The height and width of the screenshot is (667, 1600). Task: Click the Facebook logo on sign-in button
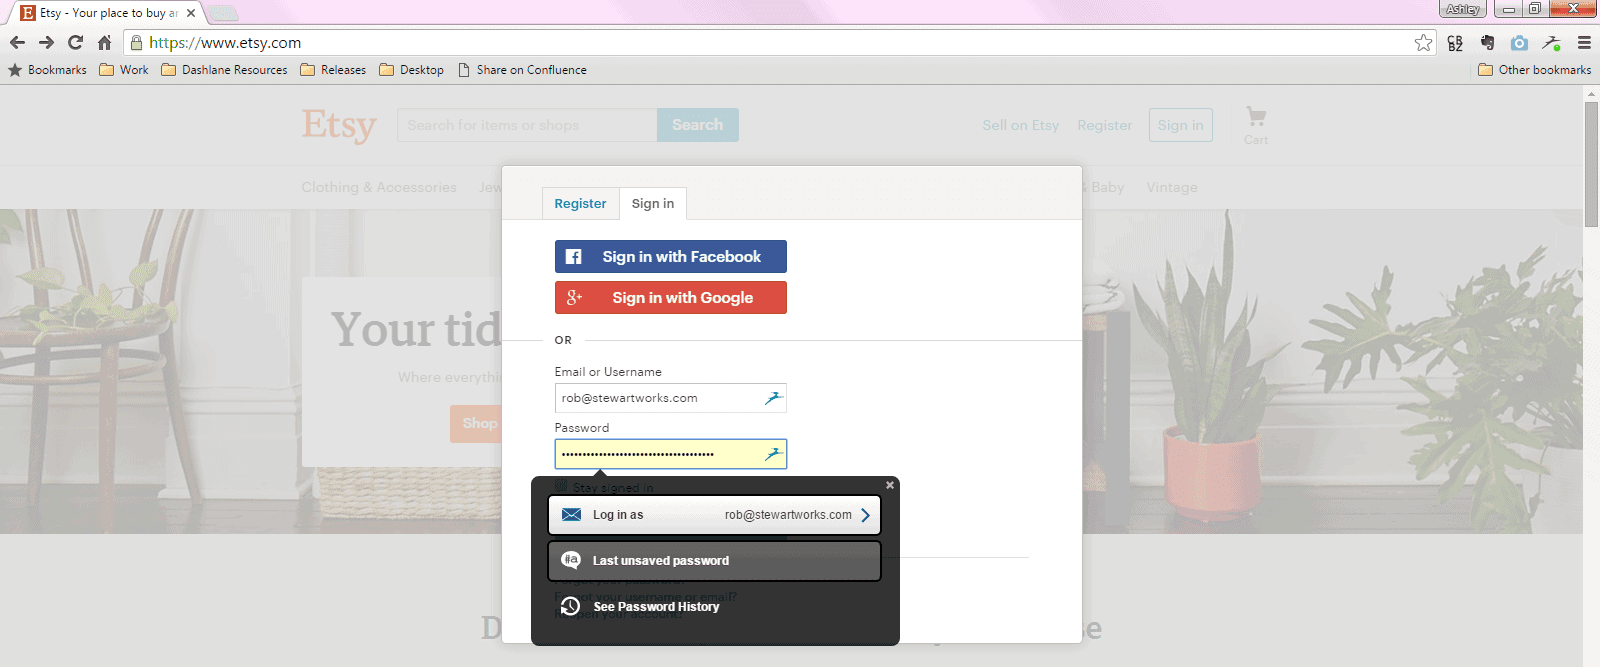point(573,257)
